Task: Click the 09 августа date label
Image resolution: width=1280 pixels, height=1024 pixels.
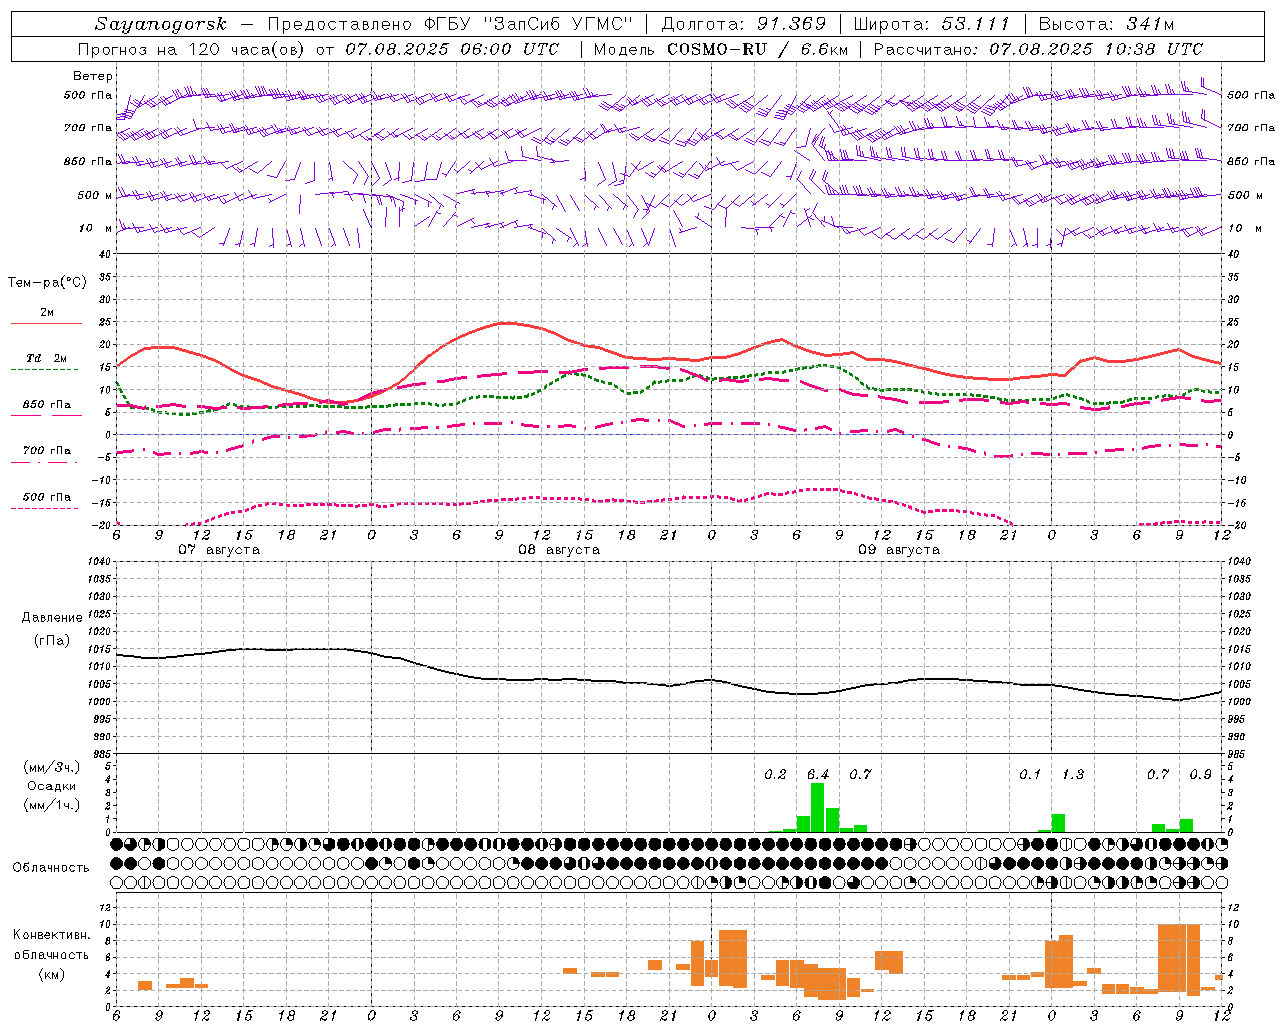Action: coord(899,550)
